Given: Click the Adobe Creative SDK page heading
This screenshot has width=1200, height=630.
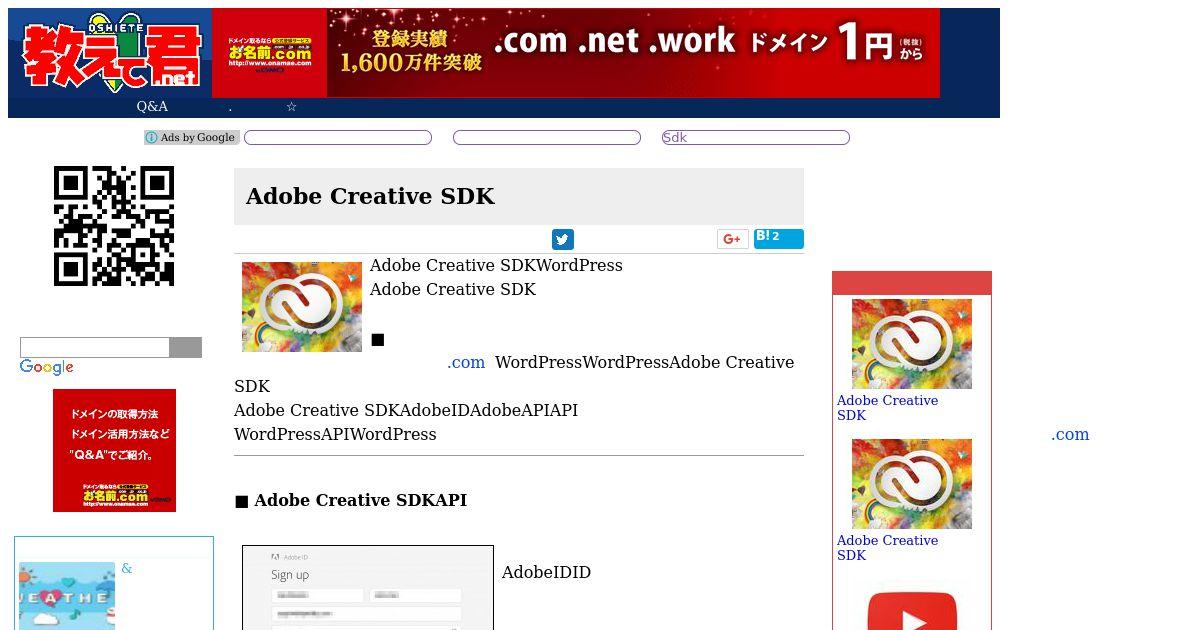Looking at the screenshot, I should pyautogui.click(x=370, y=196).
